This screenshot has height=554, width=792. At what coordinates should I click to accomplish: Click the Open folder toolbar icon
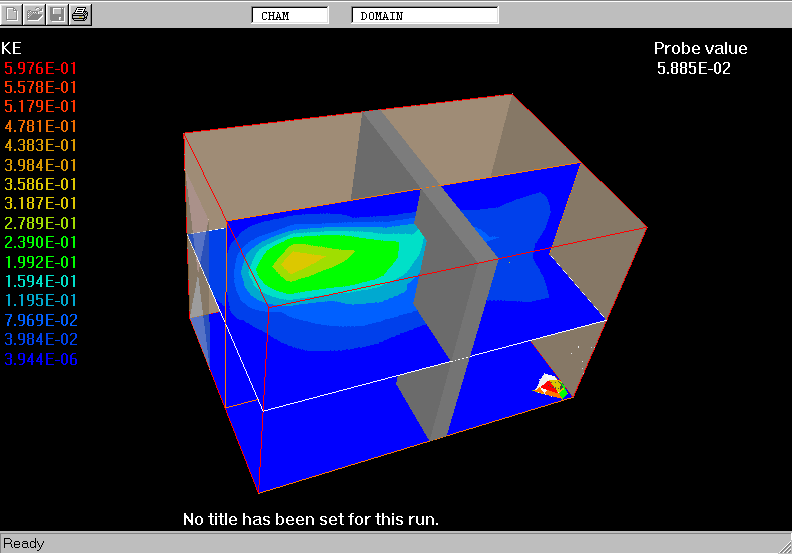pos(35,14)
